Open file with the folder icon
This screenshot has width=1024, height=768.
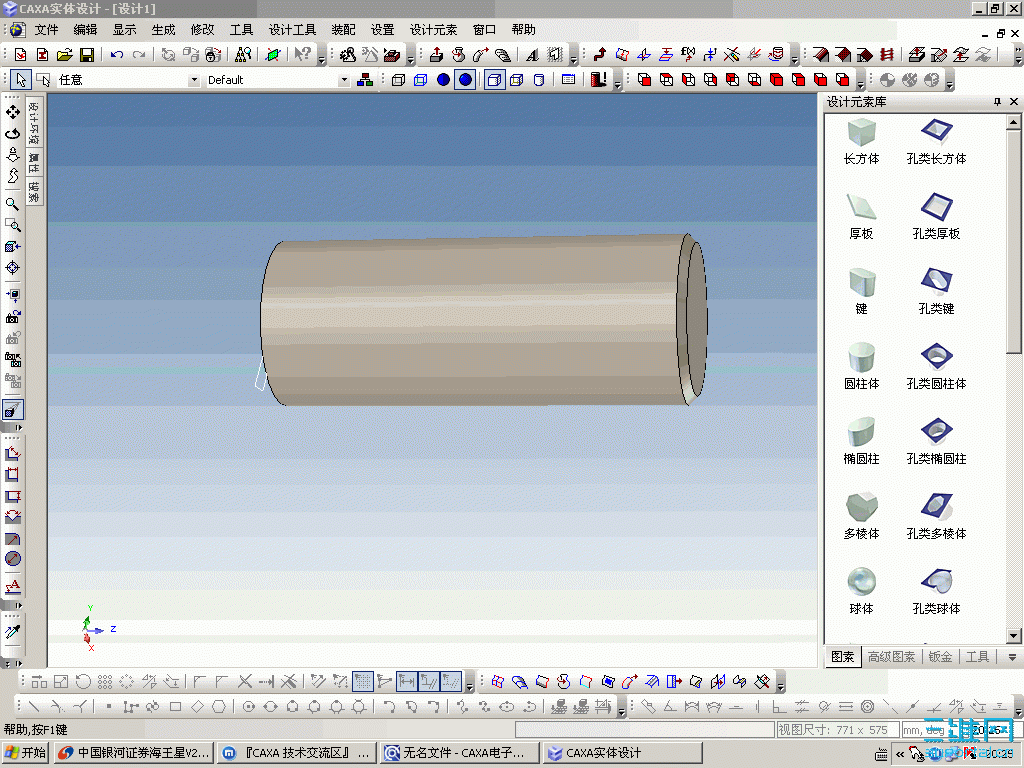64,55
